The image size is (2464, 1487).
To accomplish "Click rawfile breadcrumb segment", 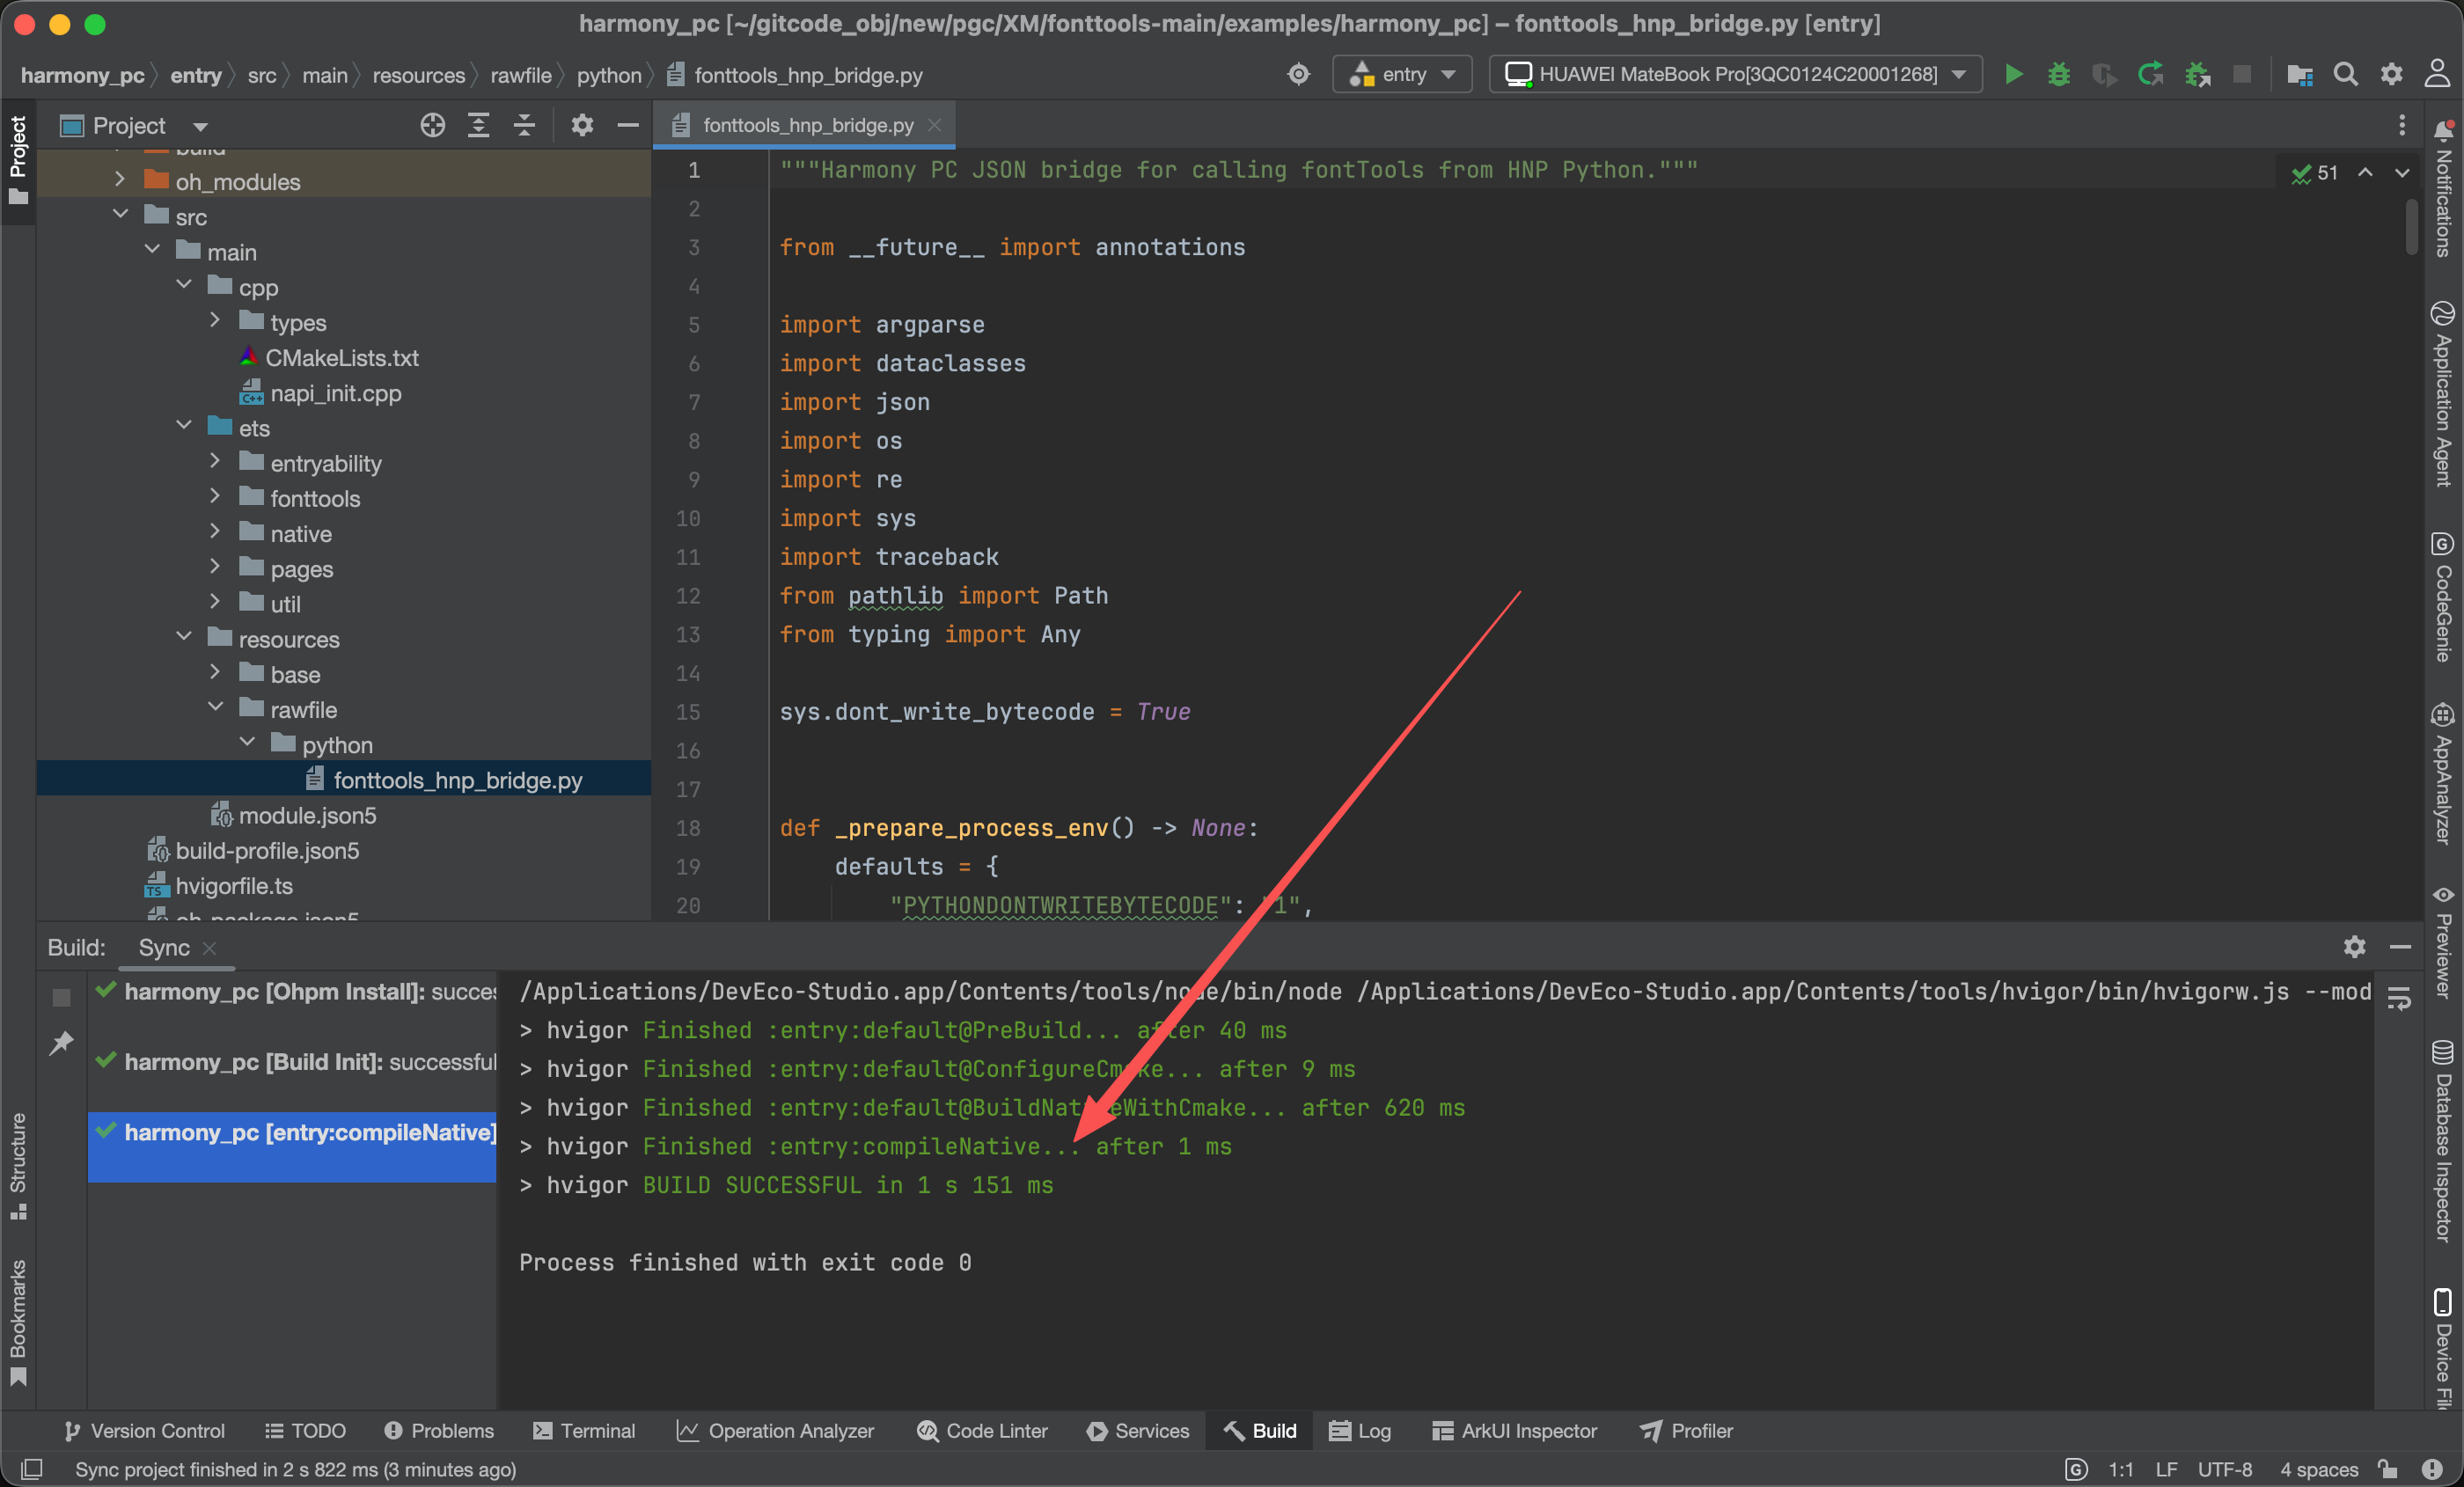I will click(x=521, y=75).
